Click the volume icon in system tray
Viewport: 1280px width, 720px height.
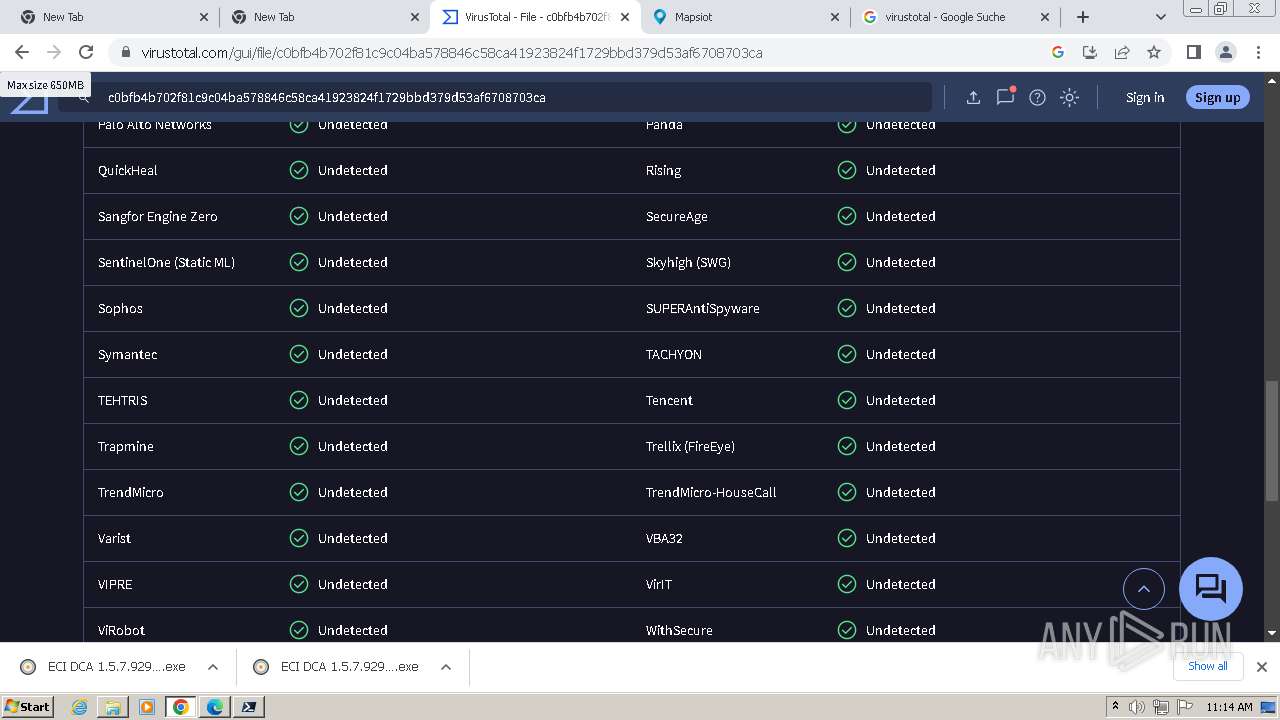1137,707
